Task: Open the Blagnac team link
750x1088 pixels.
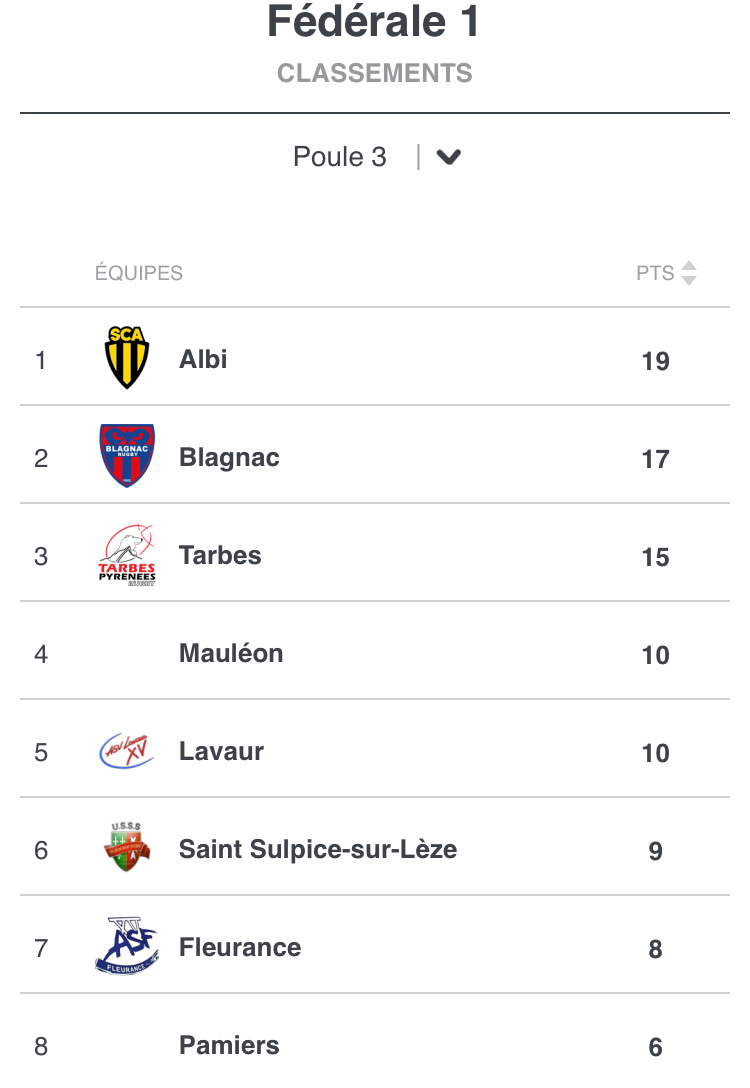Action: click(229, 457)
